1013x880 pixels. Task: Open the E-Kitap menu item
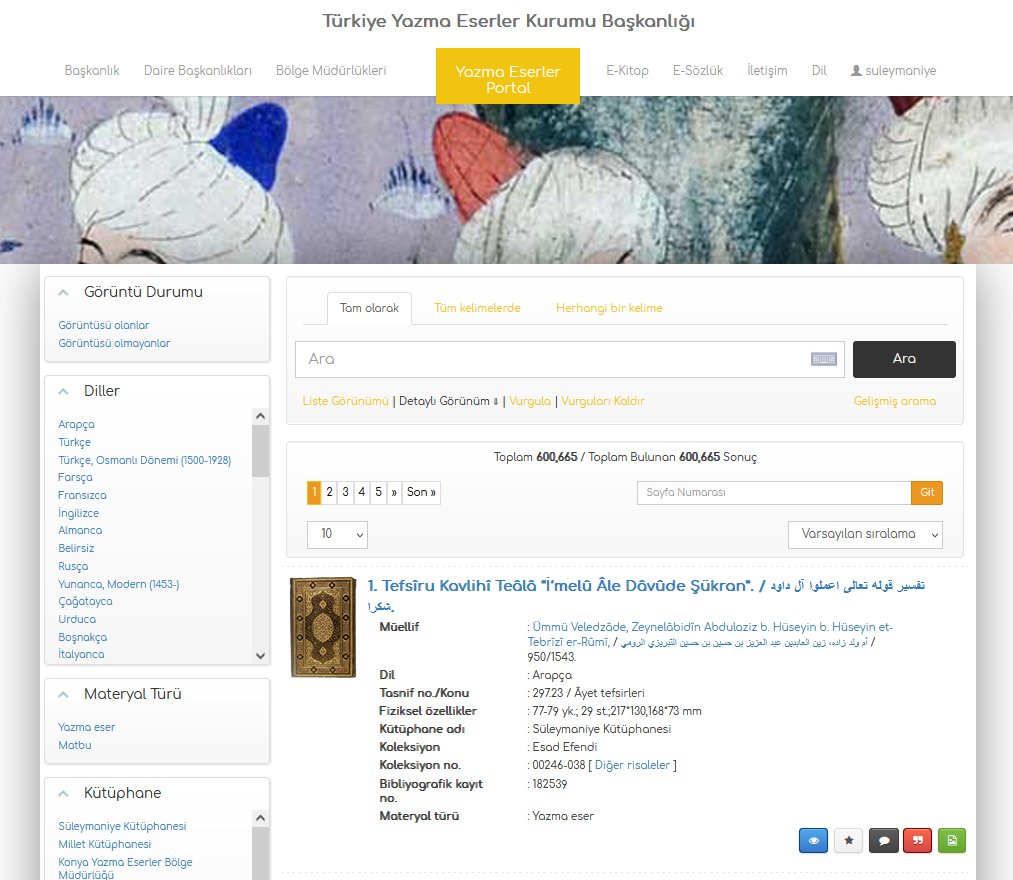(x=627, y=70)
